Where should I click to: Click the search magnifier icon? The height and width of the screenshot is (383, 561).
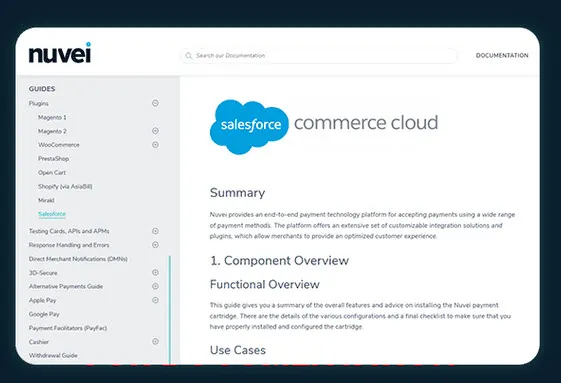pos(189,56)
